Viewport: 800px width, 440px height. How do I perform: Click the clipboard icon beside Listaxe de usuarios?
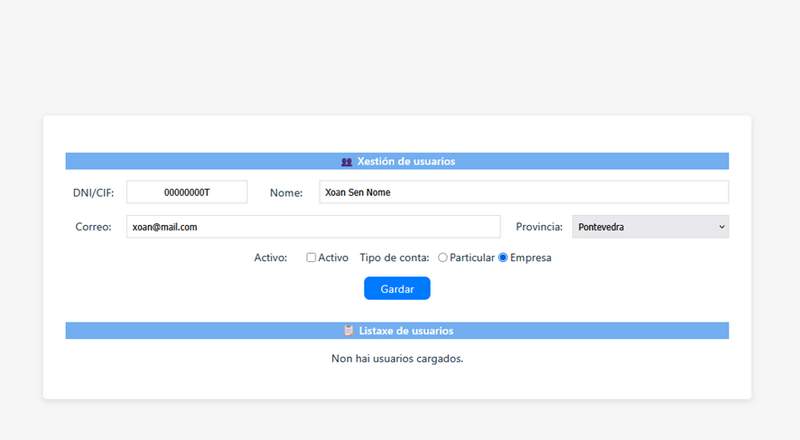(348, 331)
